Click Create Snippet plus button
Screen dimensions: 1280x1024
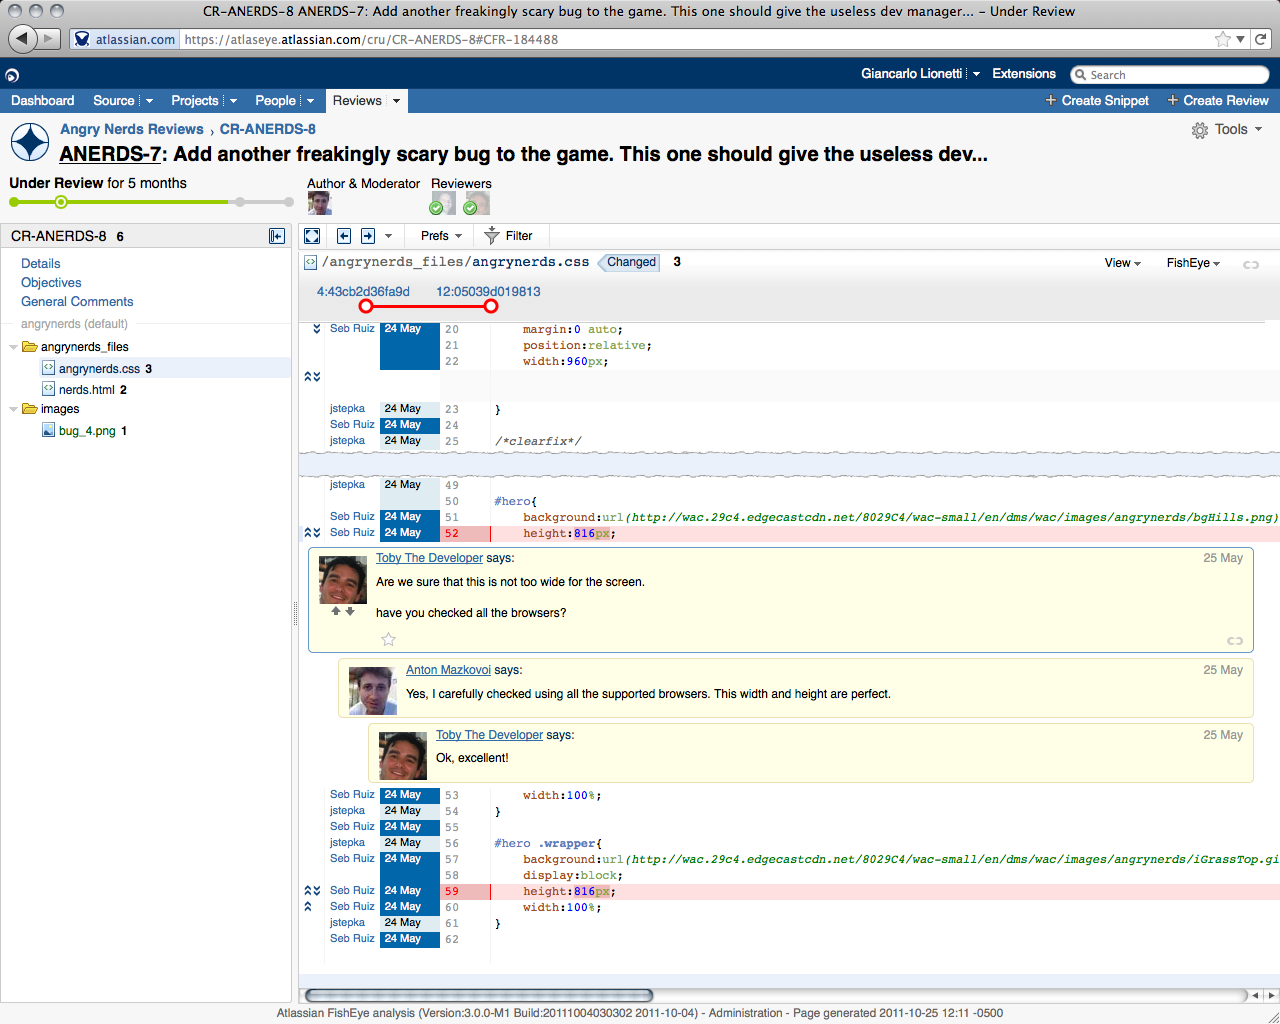click(x=1097, y=101)
